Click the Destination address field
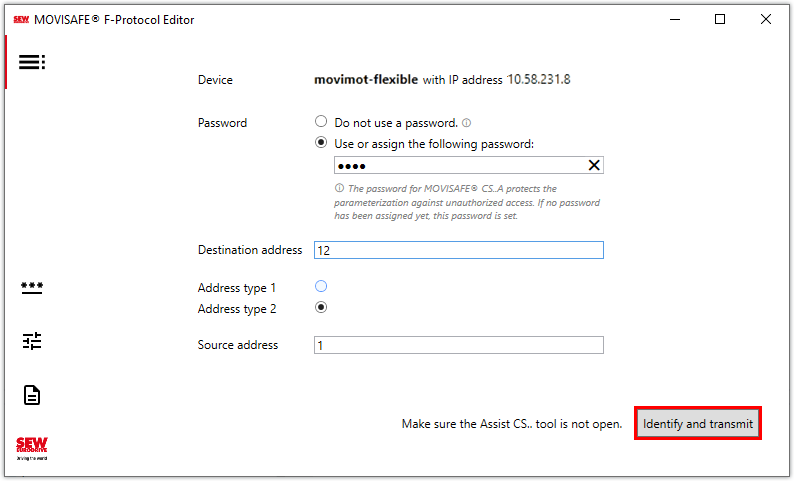This screenshot has height=481, width=794. (458, 250)
